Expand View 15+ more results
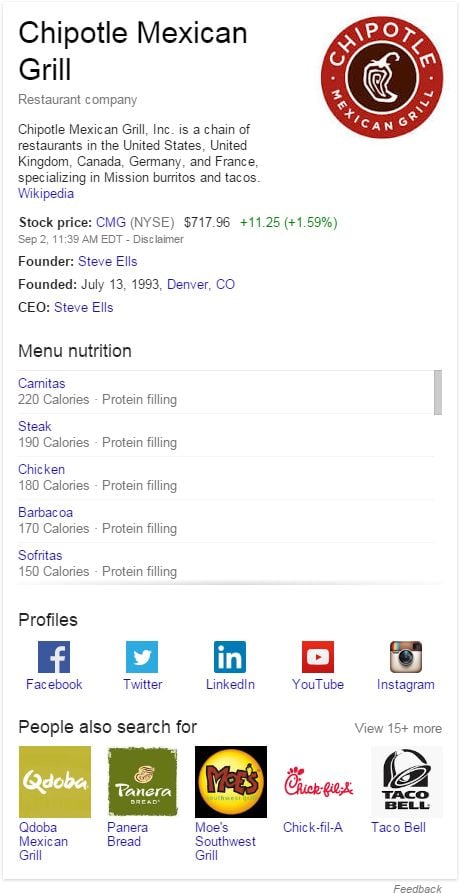 click(398, 728)
